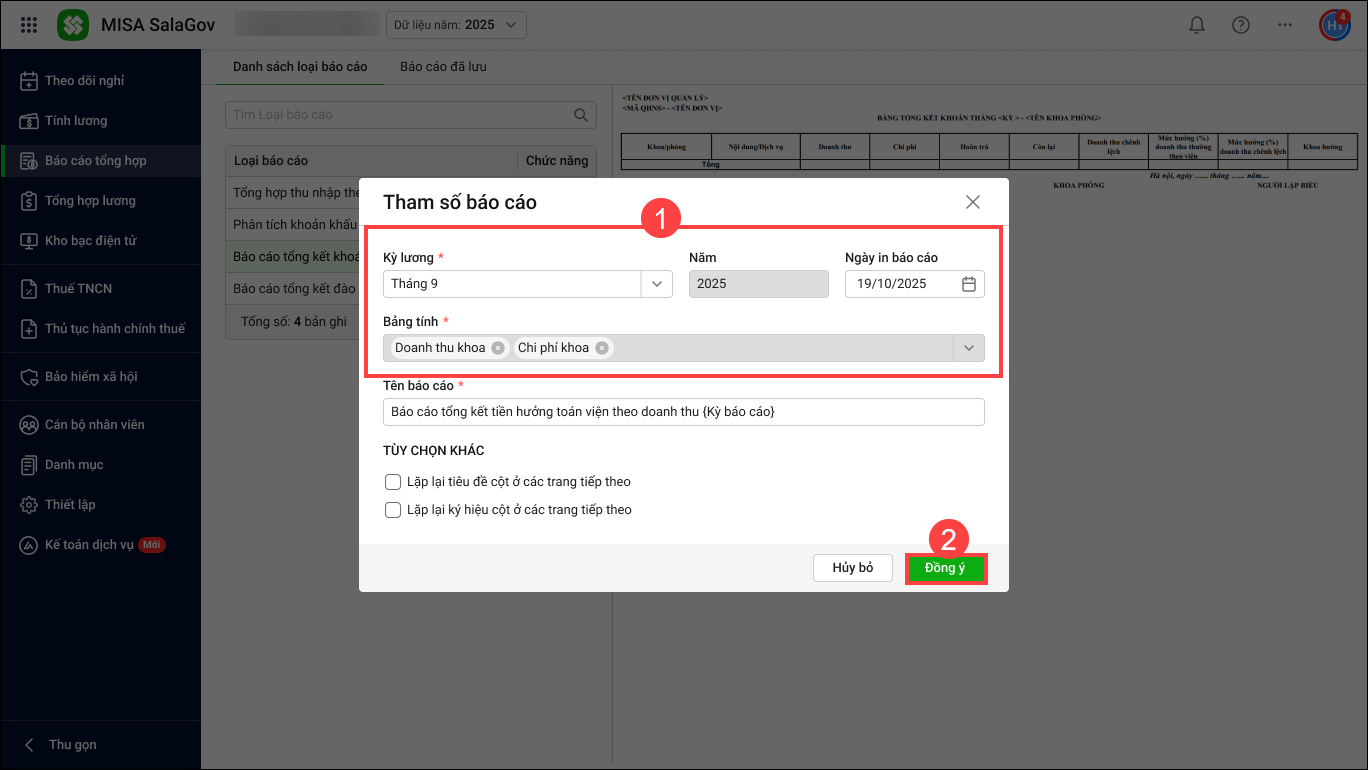Close the Tham số báo cáo dialog

(973, 202)
